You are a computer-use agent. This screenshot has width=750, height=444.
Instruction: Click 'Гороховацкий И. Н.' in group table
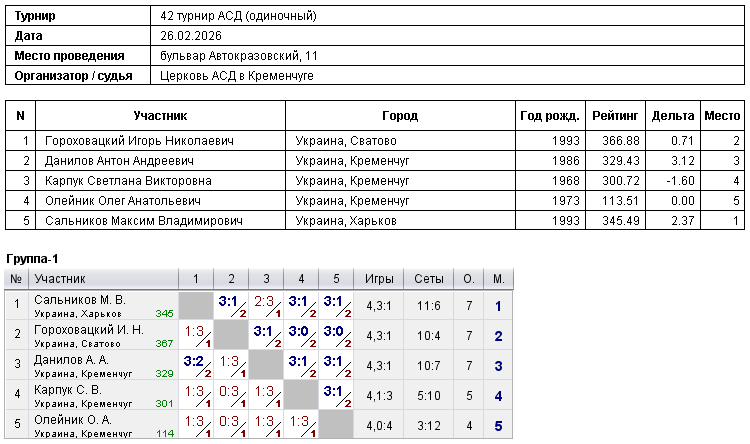click(88, 330)
